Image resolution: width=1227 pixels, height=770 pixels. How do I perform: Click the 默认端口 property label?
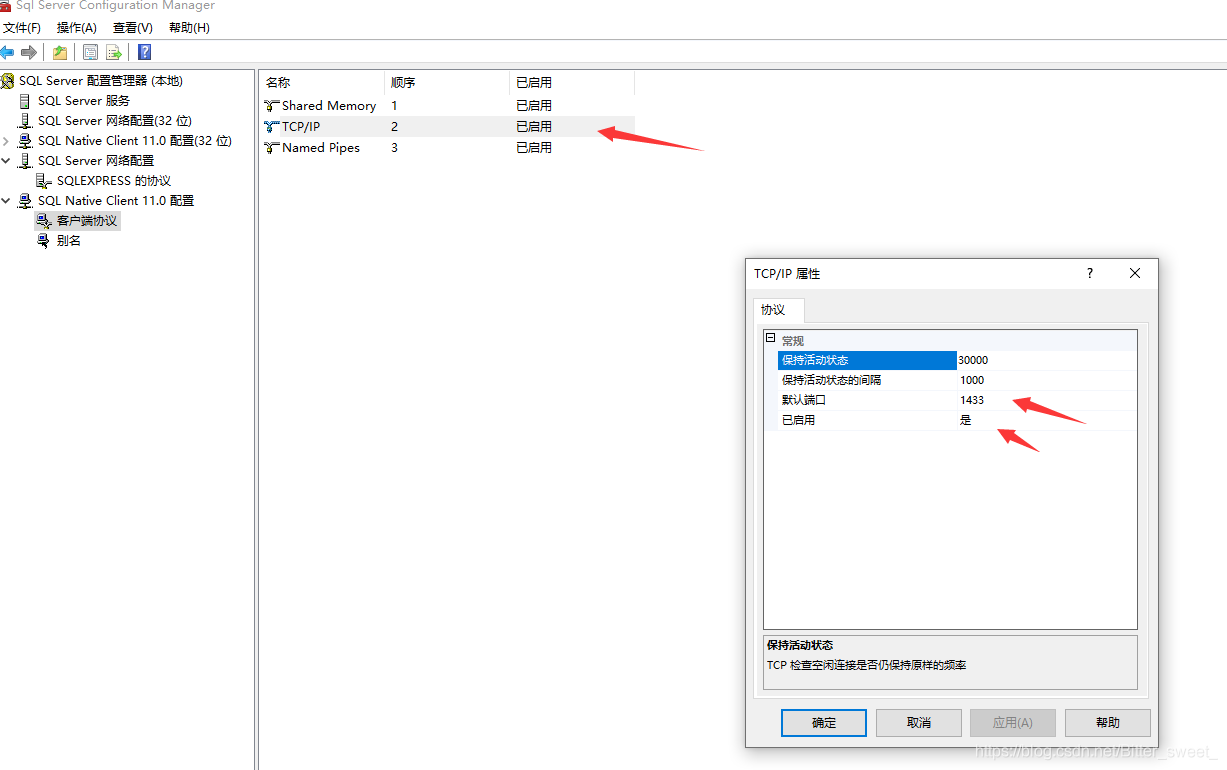click(867, 400)
